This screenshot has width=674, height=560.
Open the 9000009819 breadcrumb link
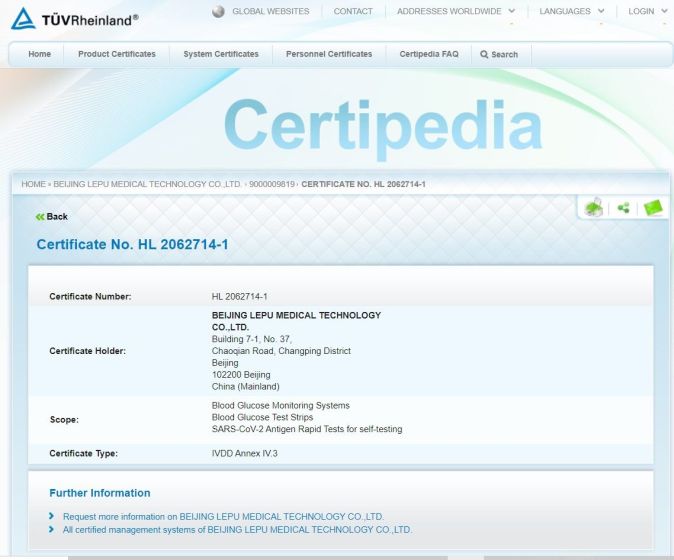point(272,184)
